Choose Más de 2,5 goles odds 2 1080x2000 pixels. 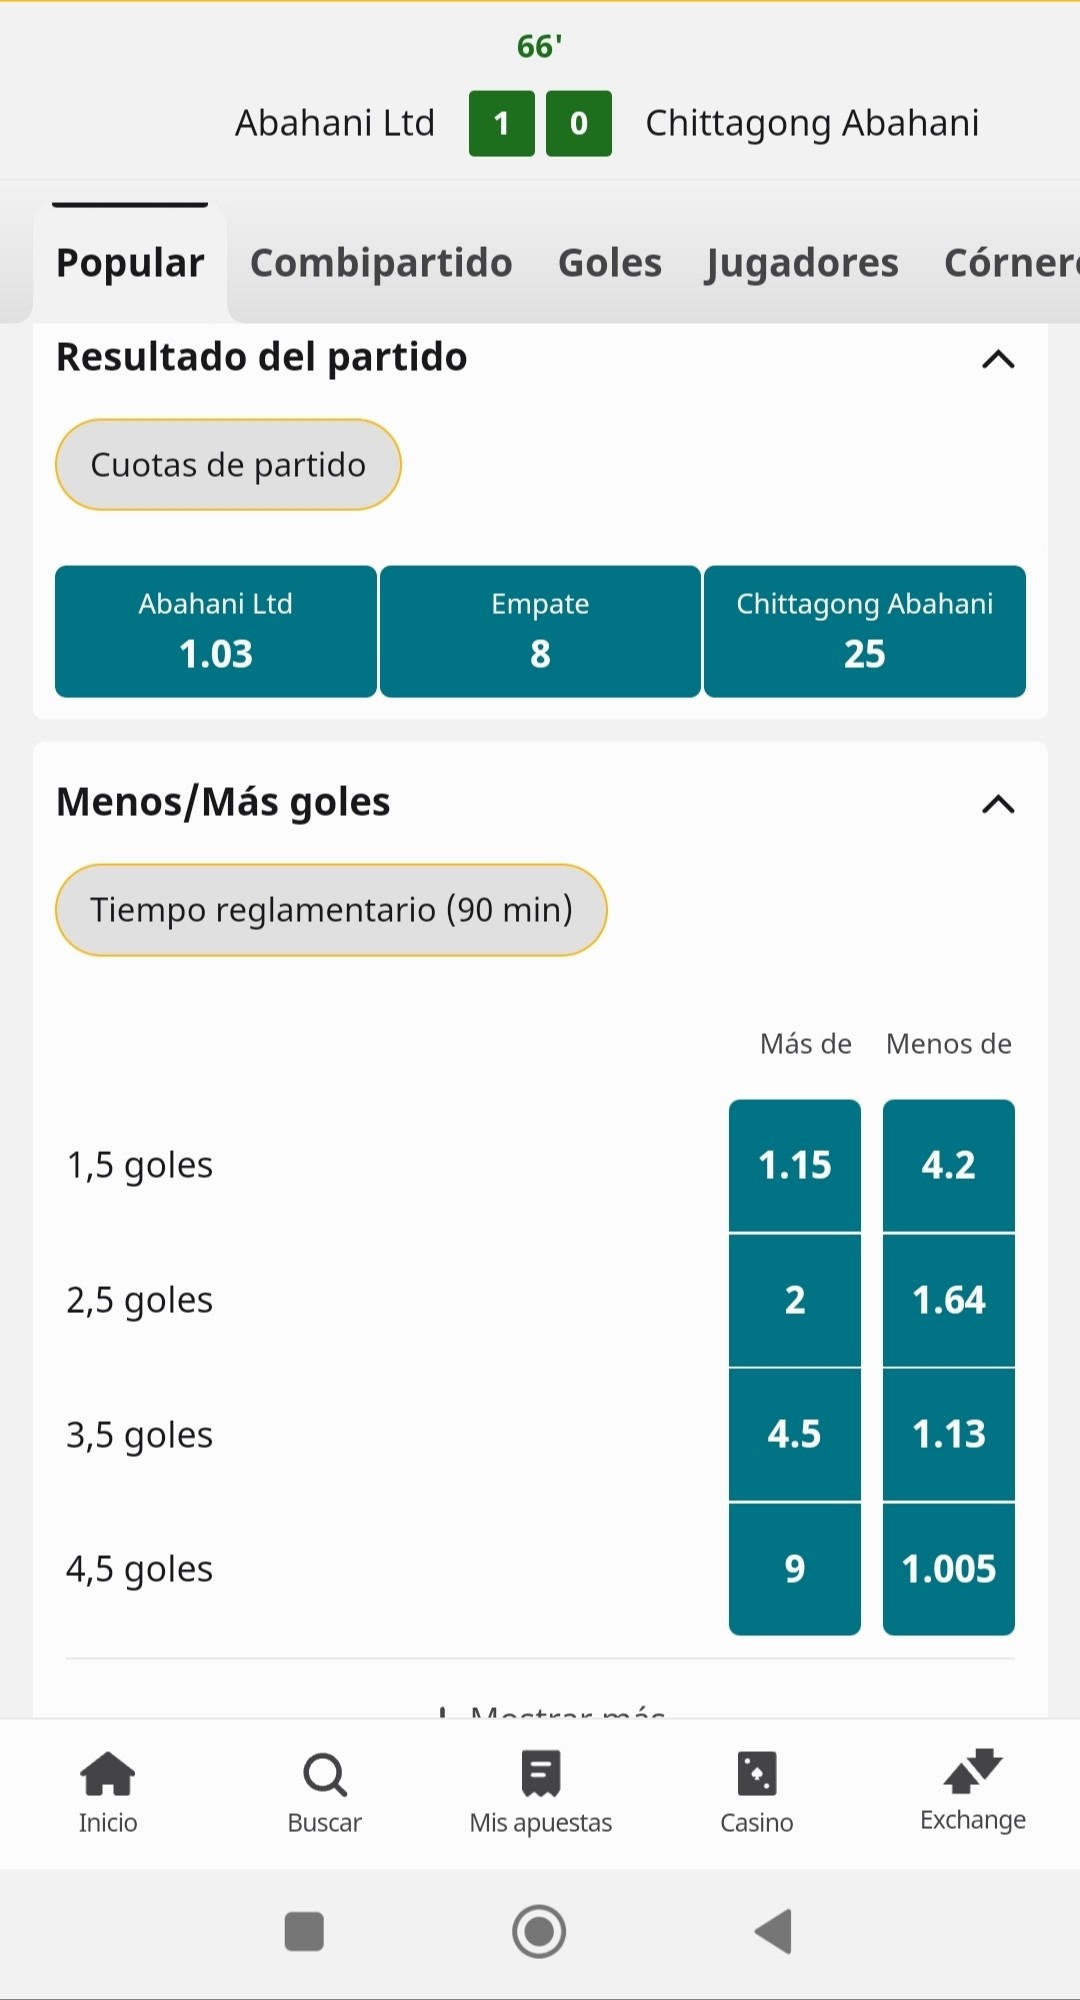pos(795,1300)
